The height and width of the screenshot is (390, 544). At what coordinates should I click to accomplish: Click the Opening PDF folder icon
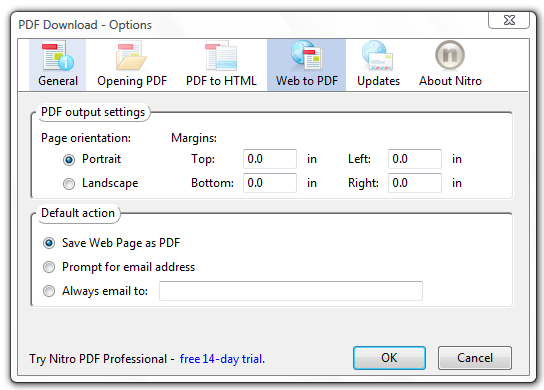(x=131, y=56)
